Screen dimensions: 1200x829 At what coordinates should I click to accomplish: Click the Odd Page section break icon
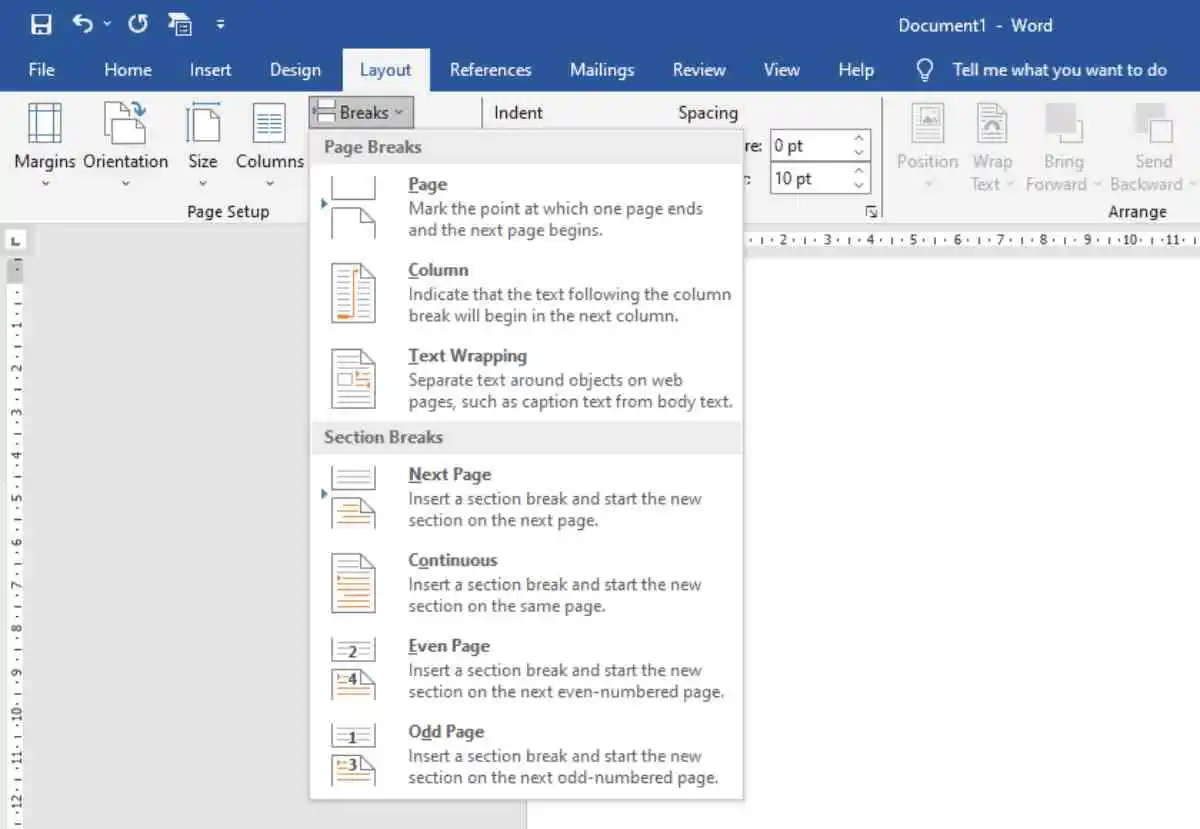353,755
